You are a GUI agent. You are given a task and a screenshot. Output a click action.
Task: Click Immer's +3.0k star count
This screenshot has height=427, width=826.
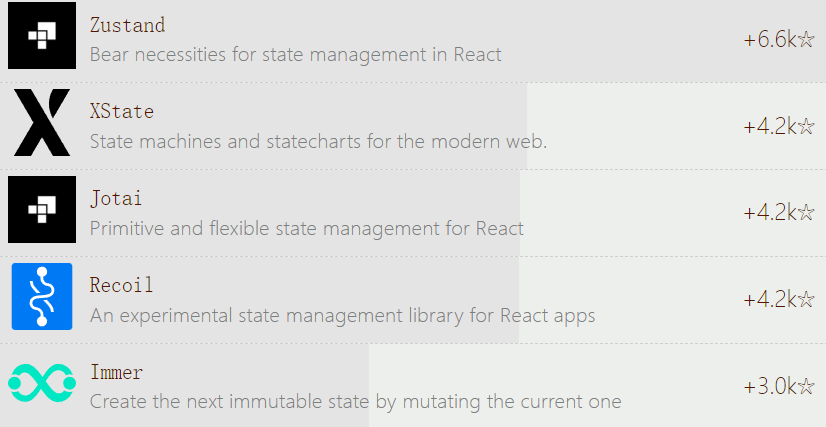pyautogui.click(x=779, y=386)
